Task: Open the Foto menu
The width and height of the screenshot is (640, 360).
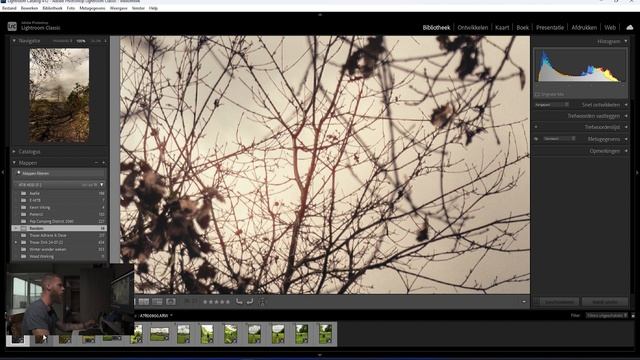Action: click(71, 8)
